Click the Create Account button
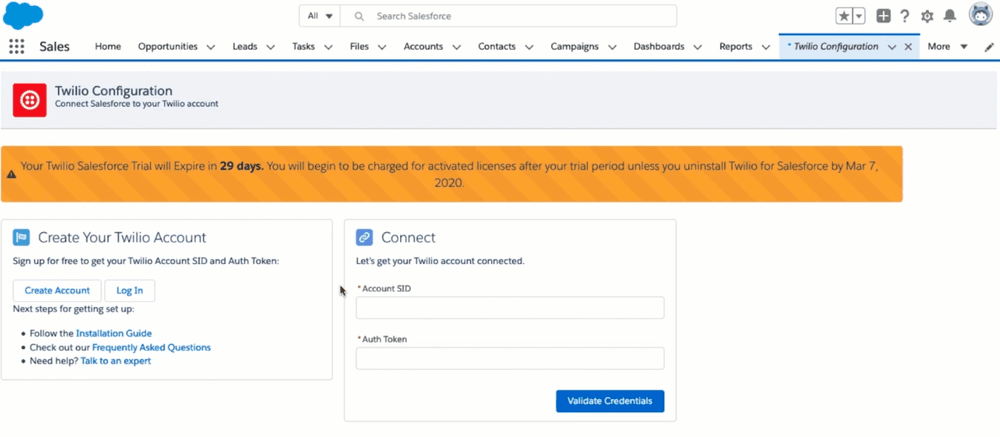The height and width of the screenshot is (437, 1000). coord(57,291)
